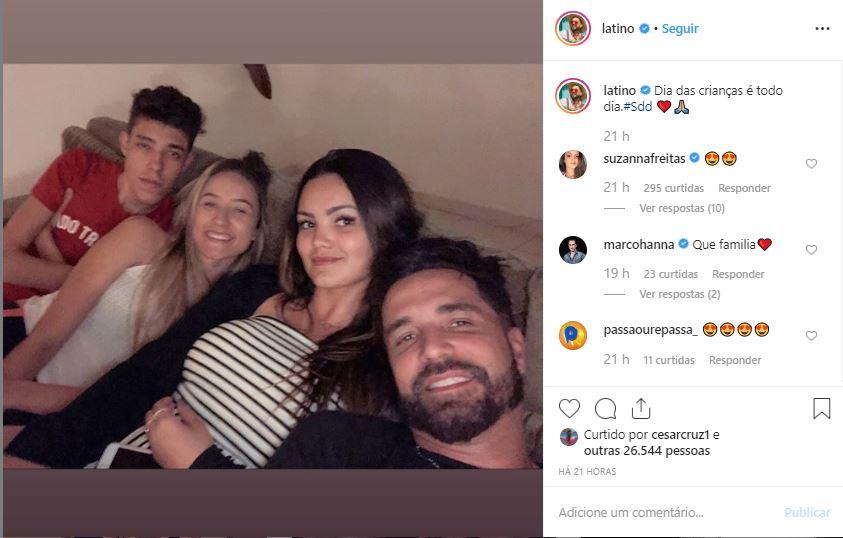The width and height of the screenshot is (843, 538).
Task: Open suzannafreitas avatar next to comment
Action: pos(573,164)
